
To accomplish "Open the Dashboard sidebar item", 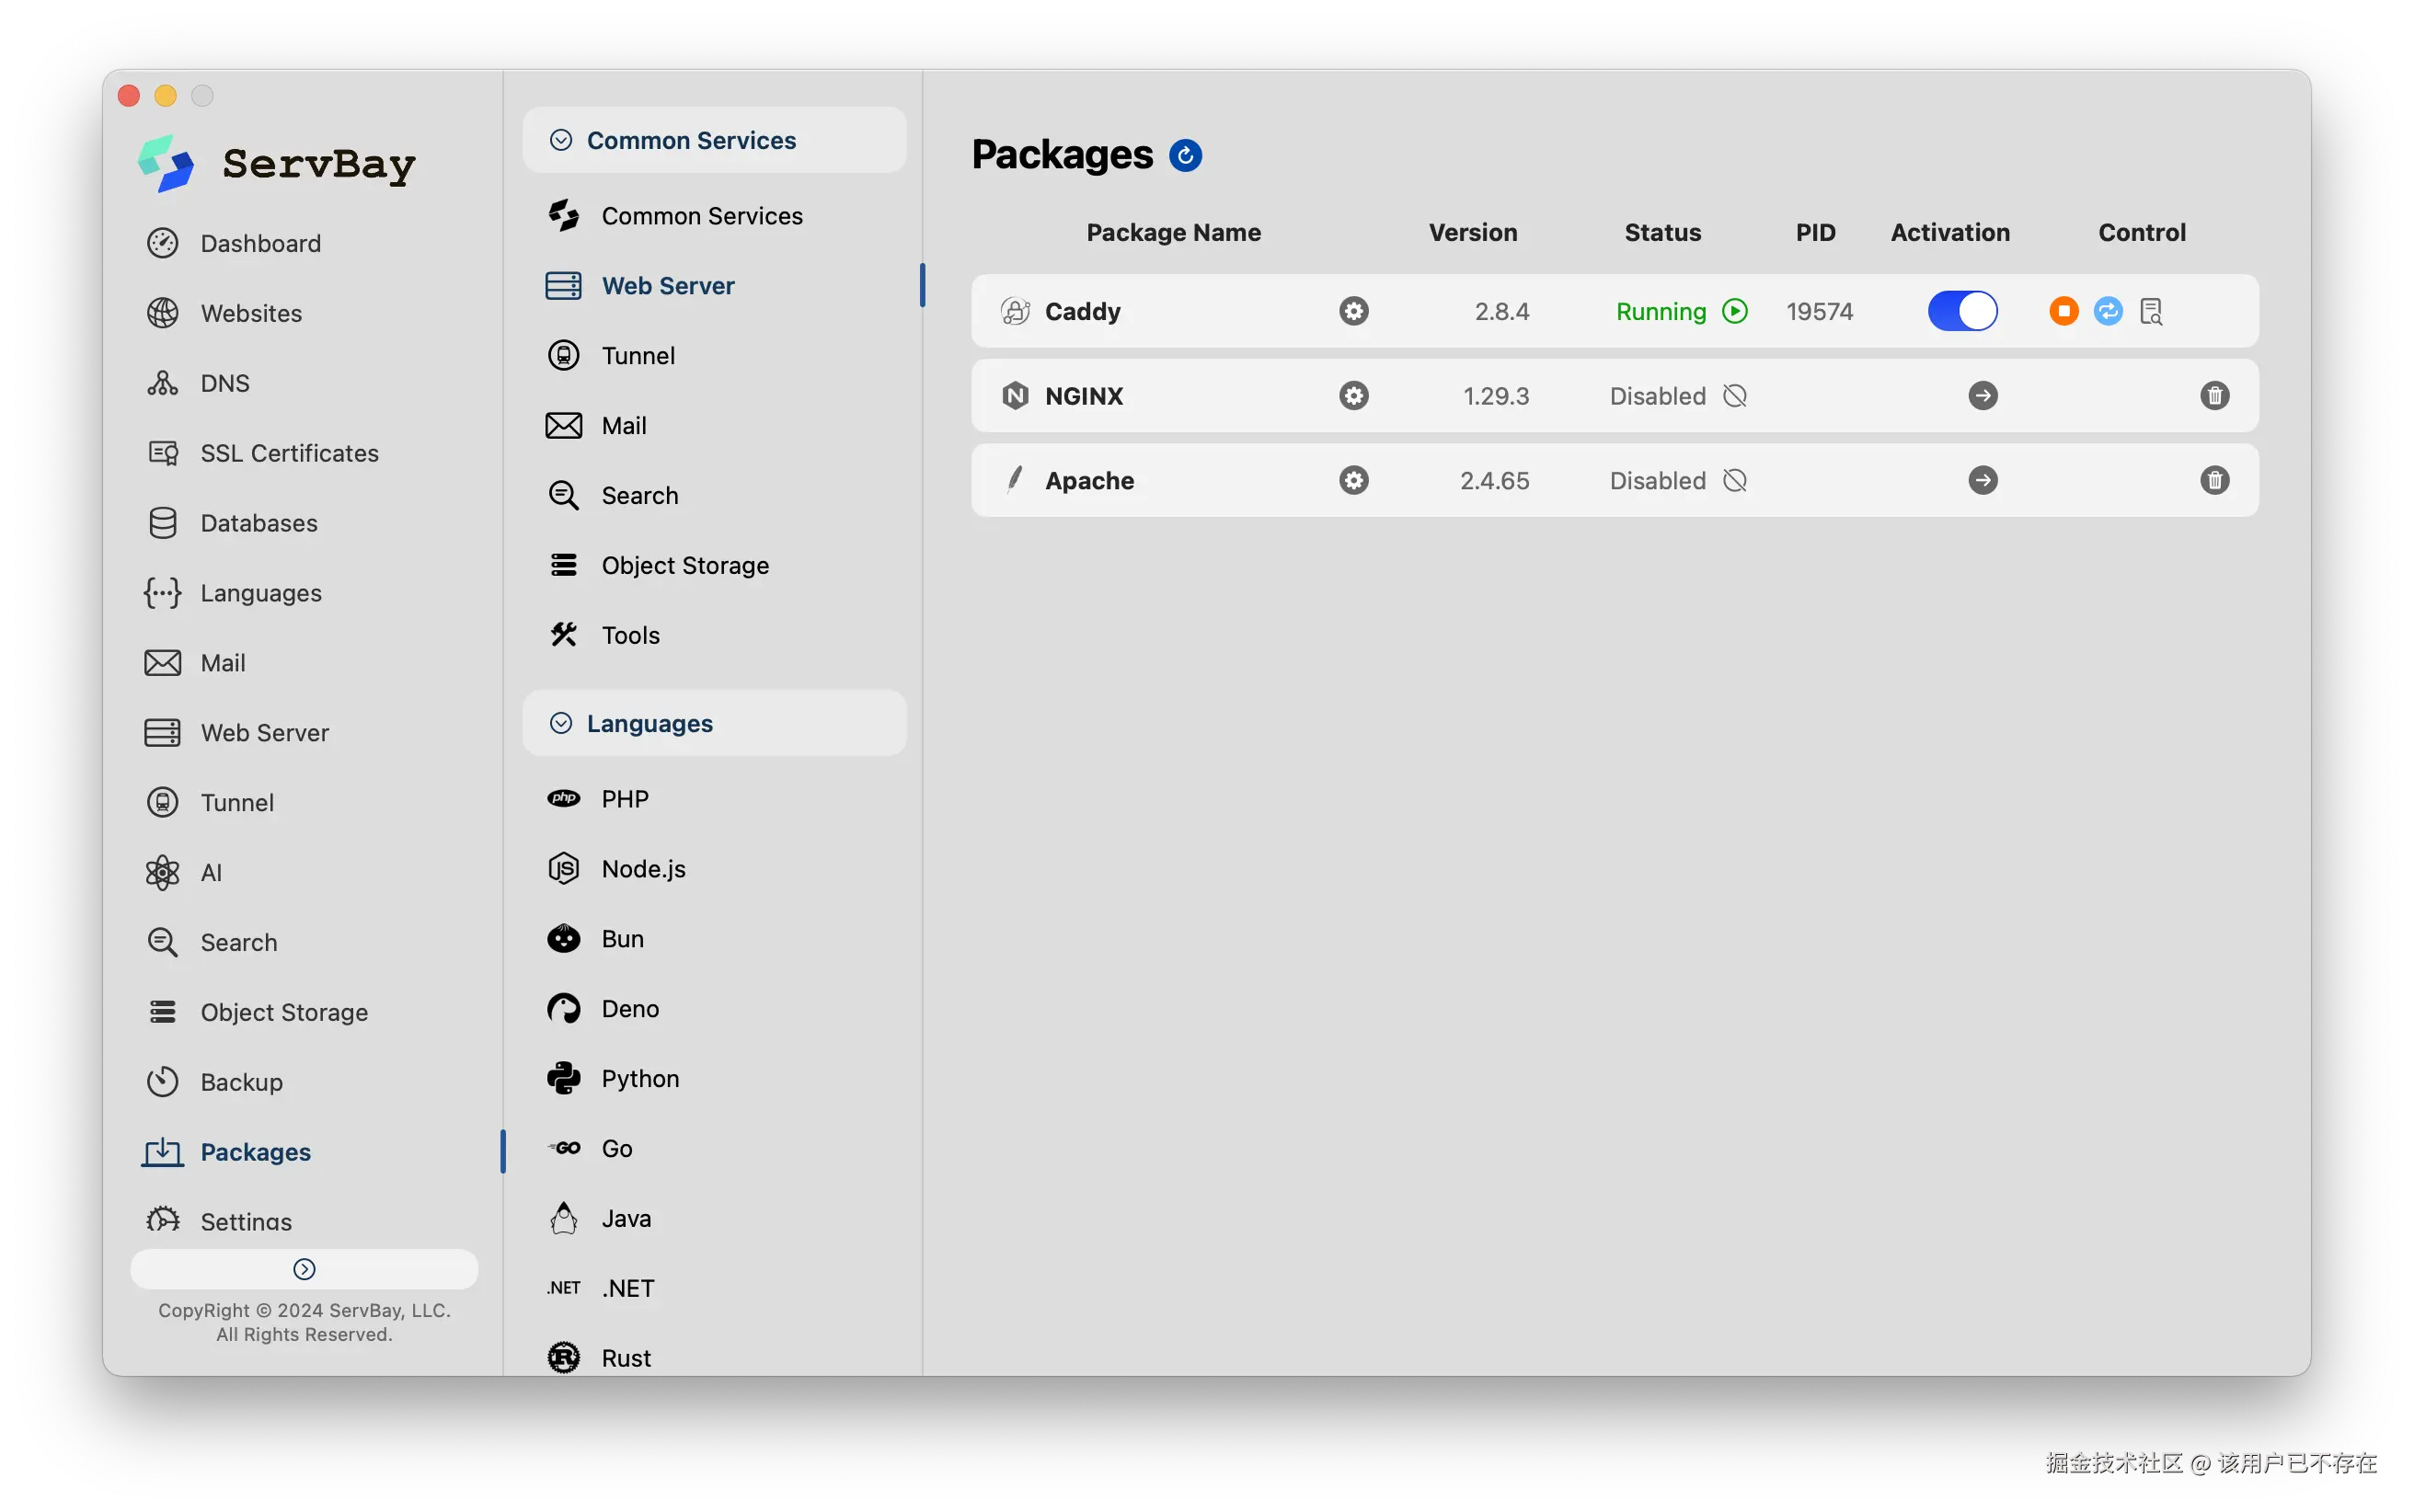I will [x=260, y=243].
